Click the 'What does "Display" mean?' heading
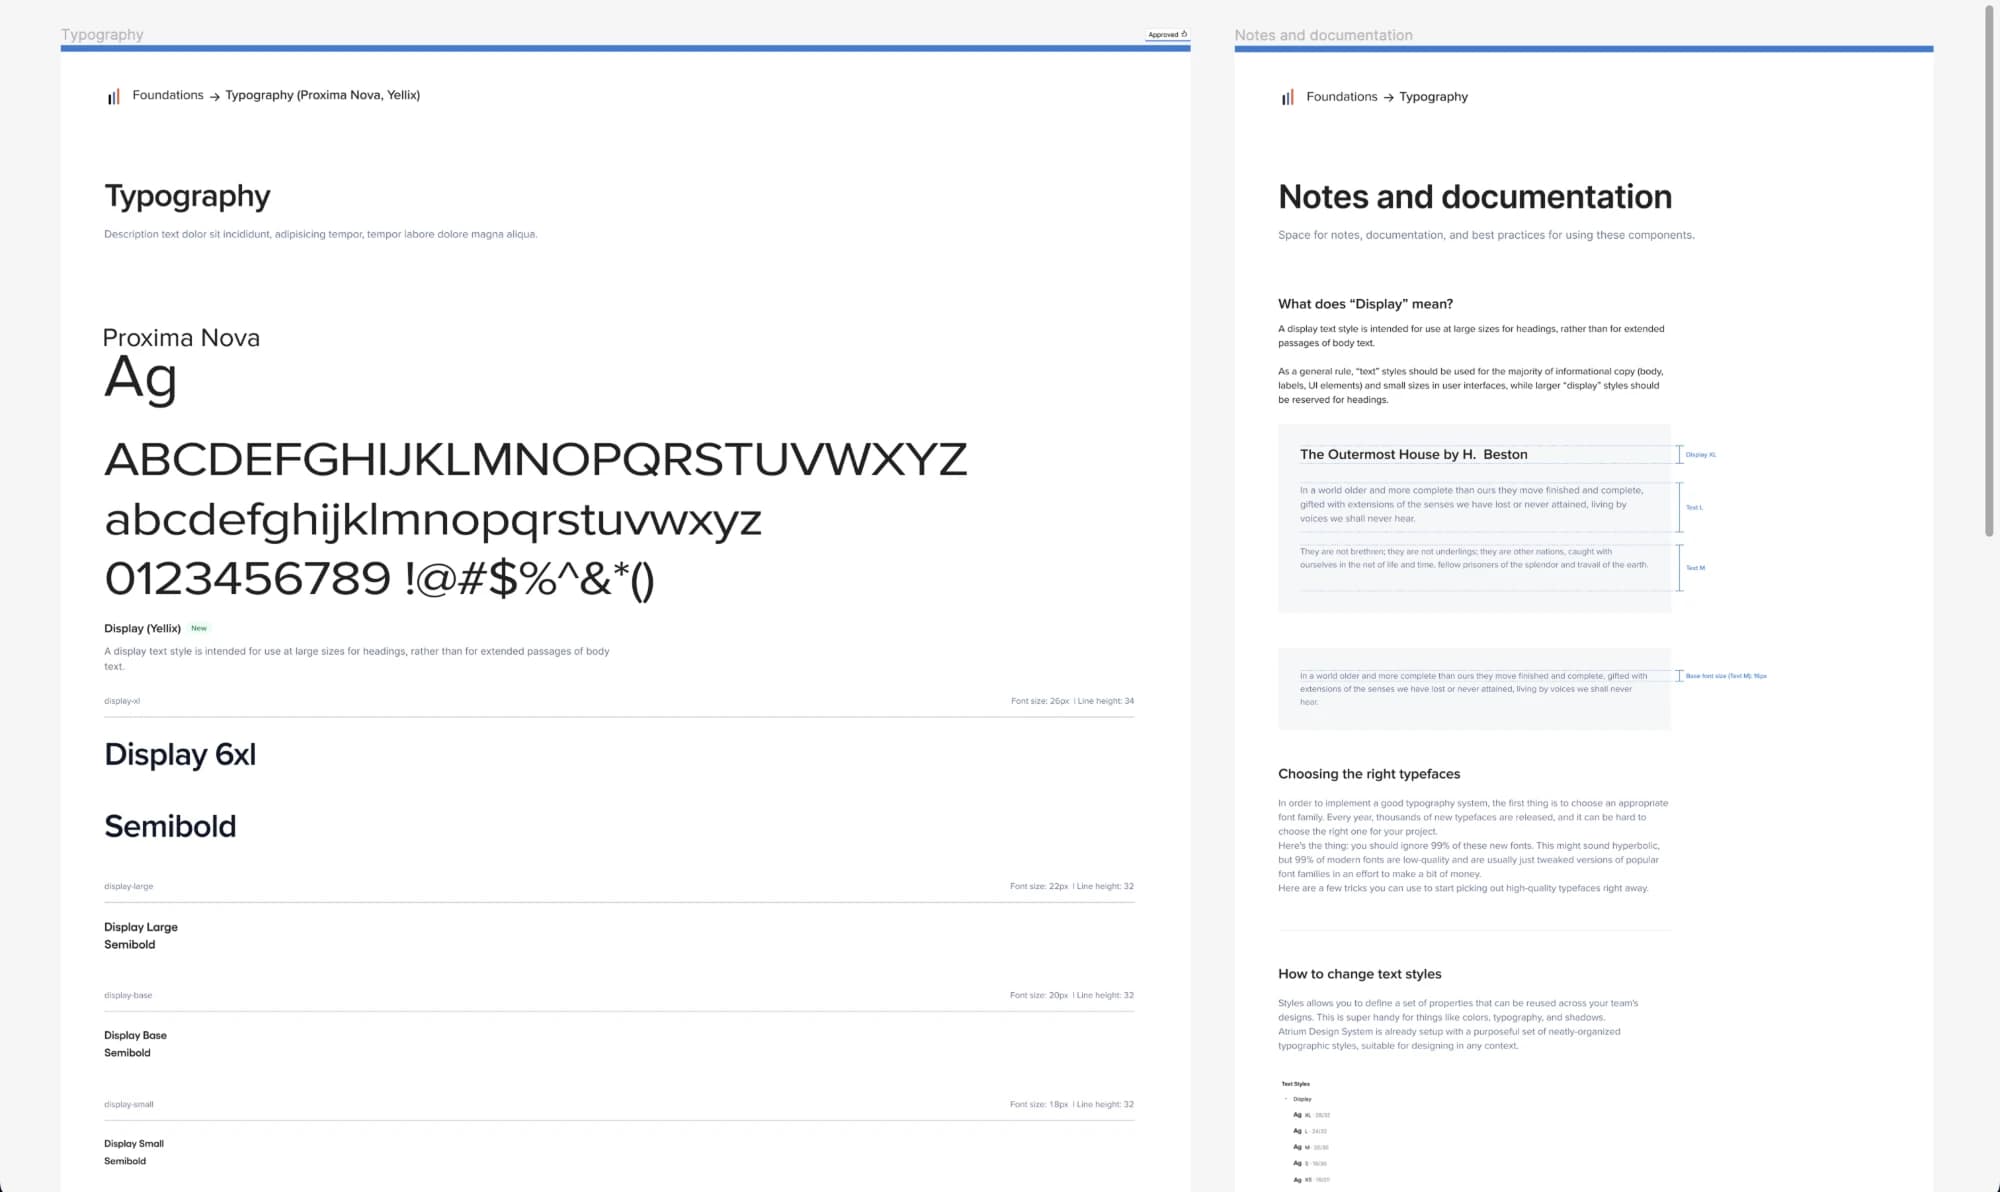The height and width of the screenshot is (1192, 2000). [1365, 304]
